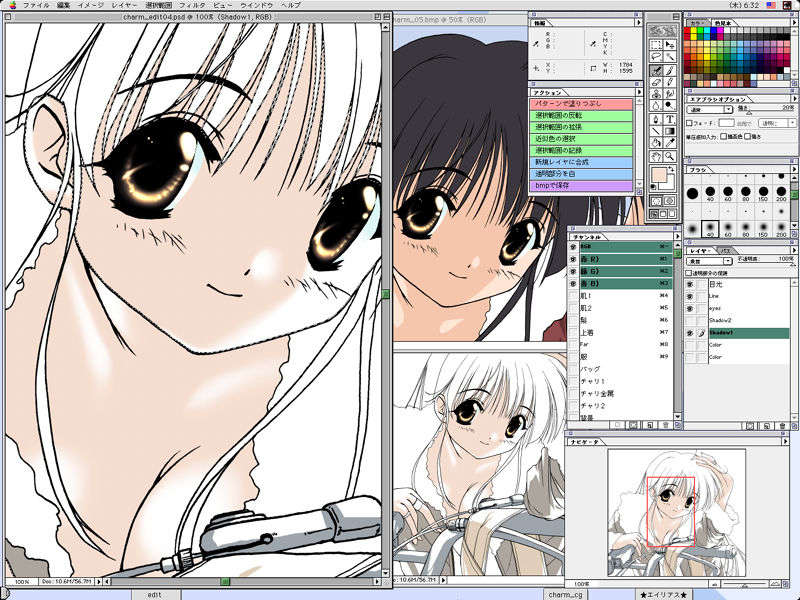Open the Layers palette flyout menu

pyautogui.click(x=793, y=251)
